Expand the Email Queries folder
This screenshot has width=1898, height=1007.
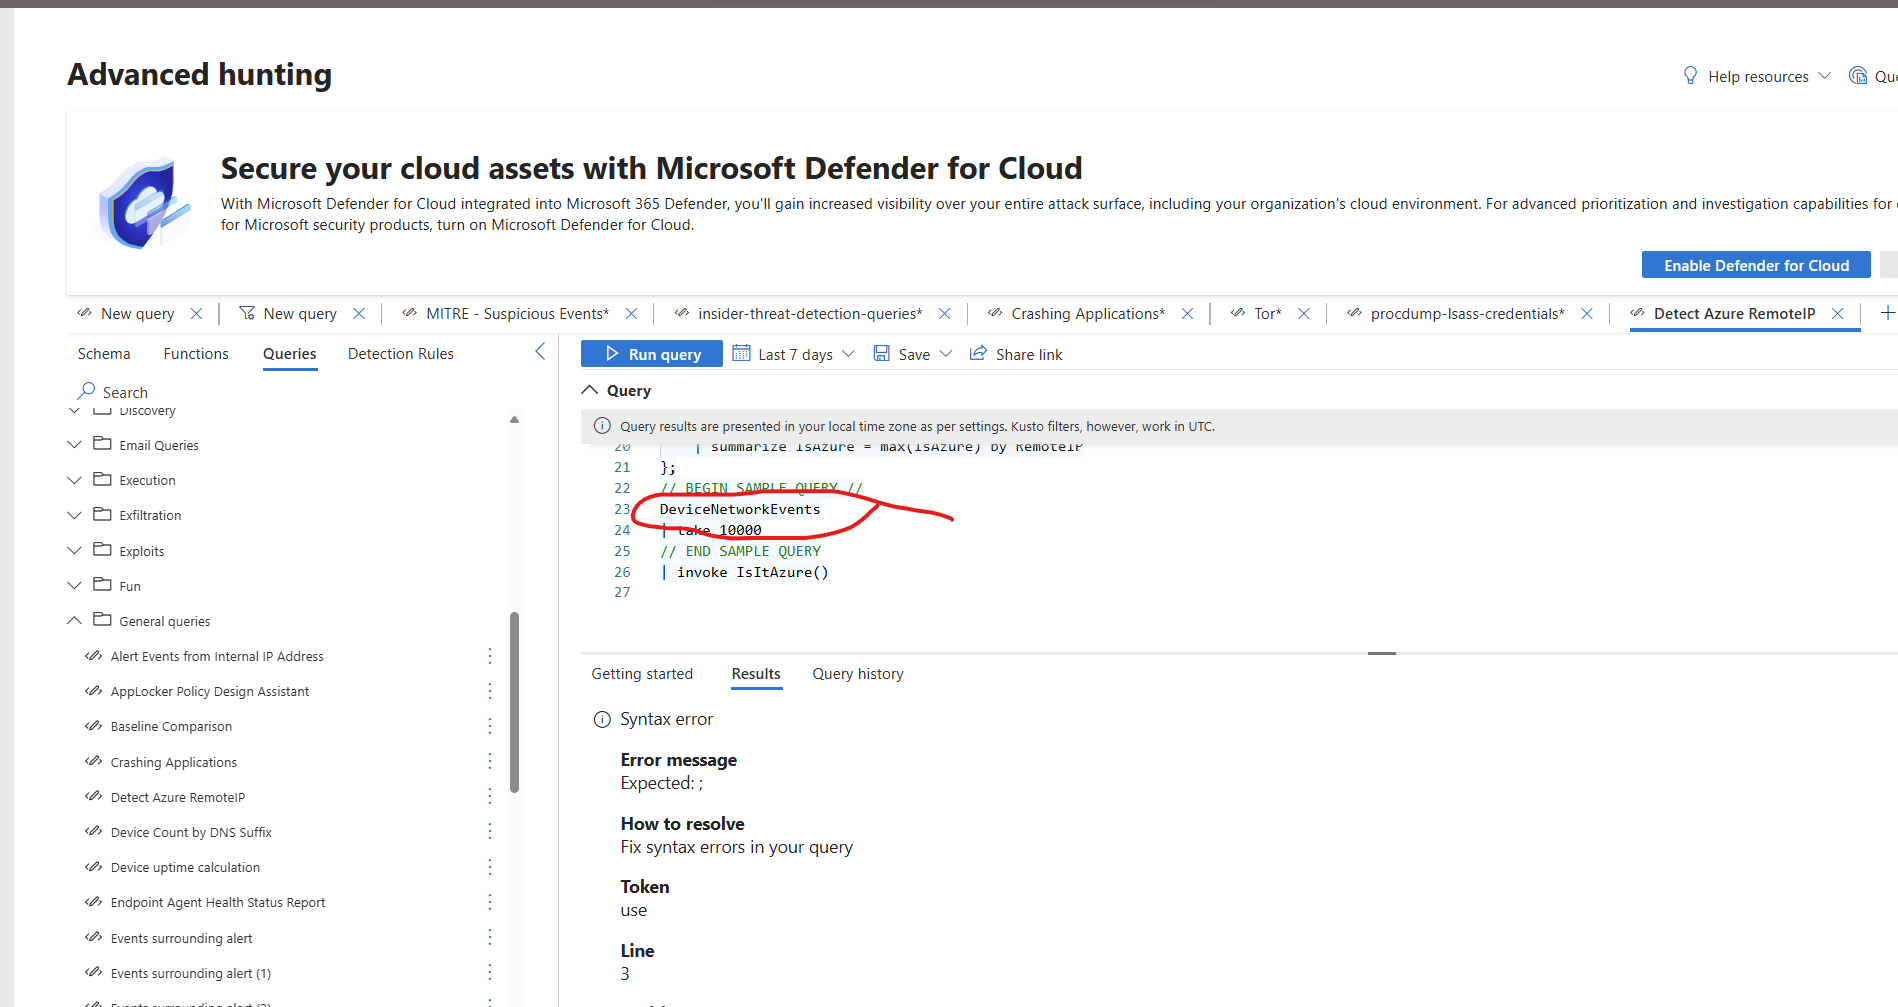75,445
